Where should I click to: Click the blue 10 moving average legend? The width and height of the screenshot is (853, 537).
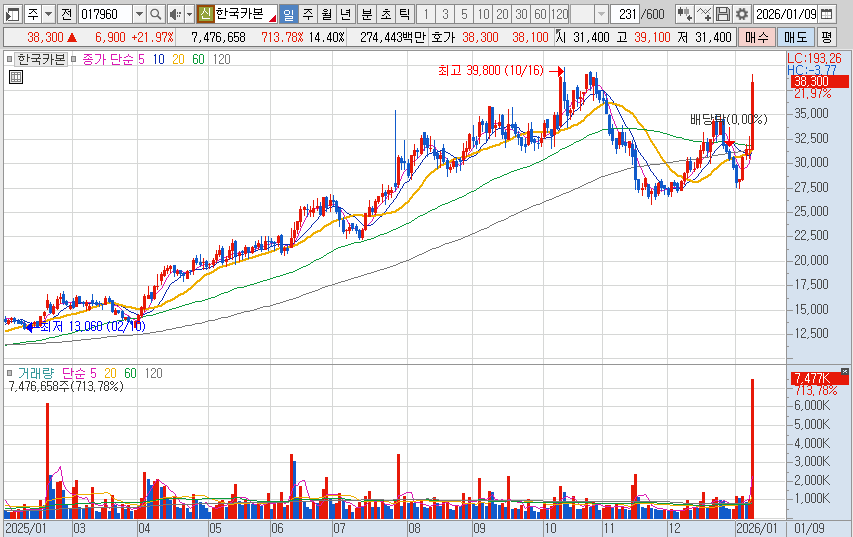coord(158,59)
